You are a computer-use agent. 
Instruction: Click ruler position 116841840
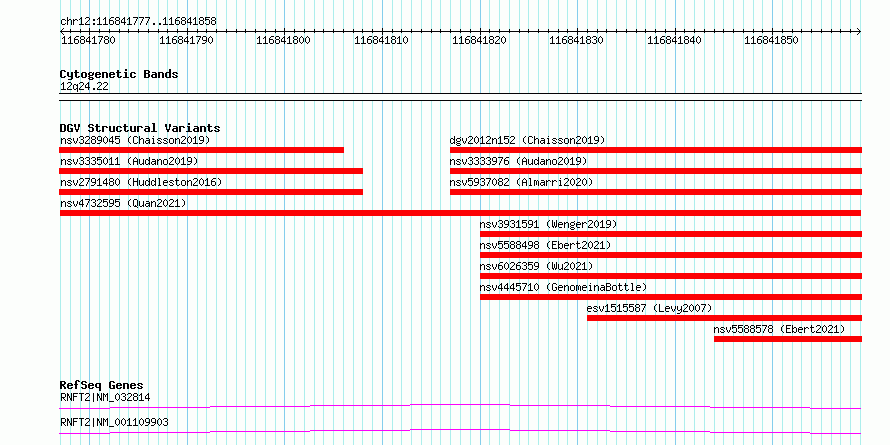pos(674,40)
